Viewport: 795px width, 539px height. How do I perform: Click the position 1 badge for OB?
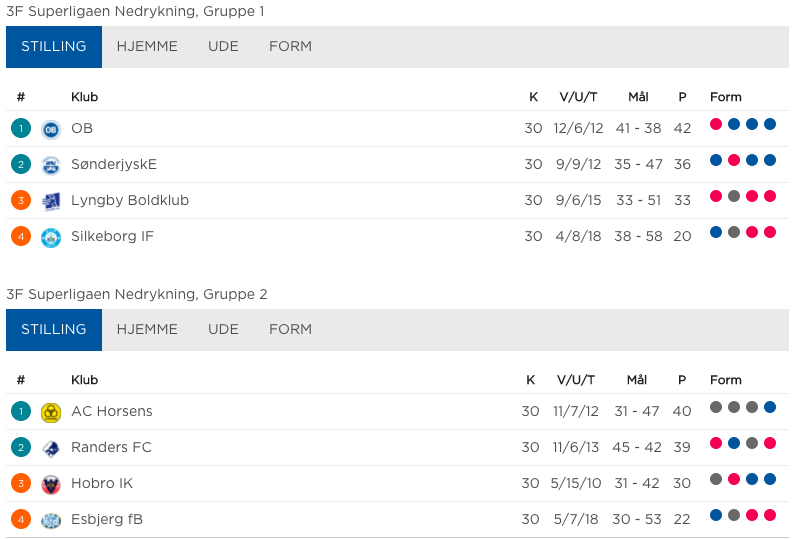pos(21,129)
